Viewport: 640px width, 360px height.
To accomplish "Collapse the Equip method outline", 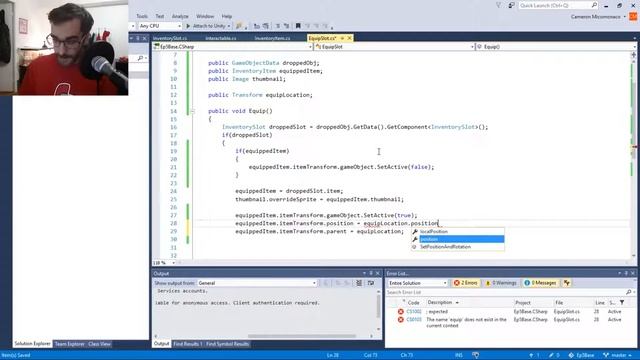I will [x=192, y=111].
